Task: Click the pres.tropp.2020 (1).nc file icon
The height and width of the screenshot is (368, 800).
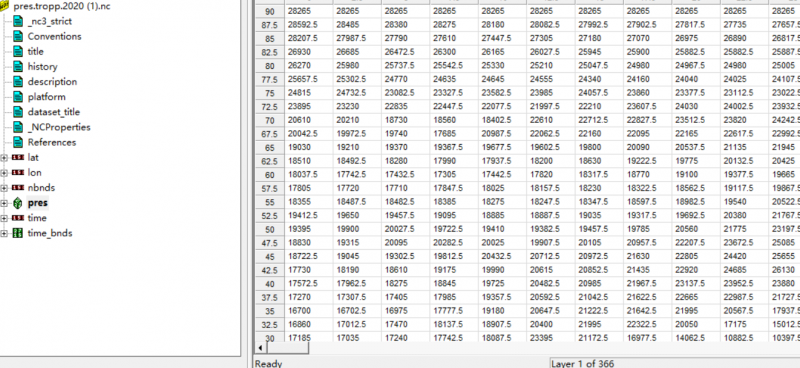Action: 5,6
